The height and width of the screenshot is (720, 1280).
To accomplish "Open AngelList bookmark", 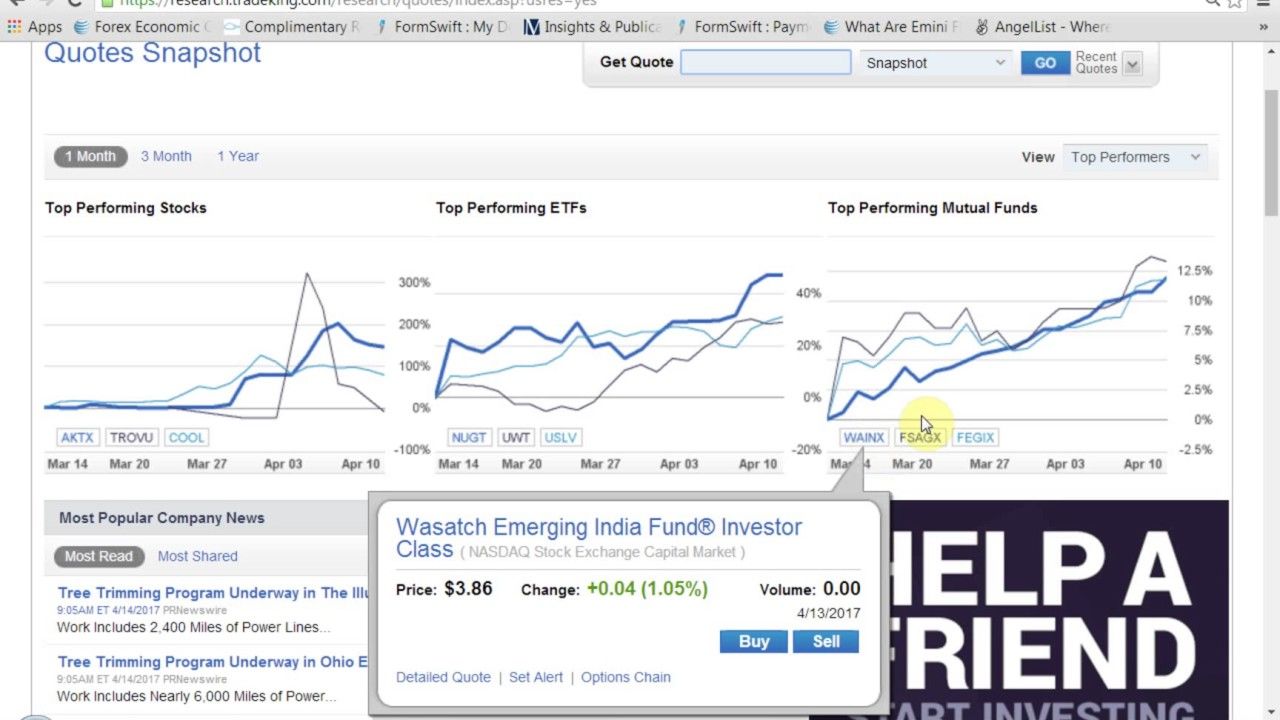I will (x=1041, y=27).
